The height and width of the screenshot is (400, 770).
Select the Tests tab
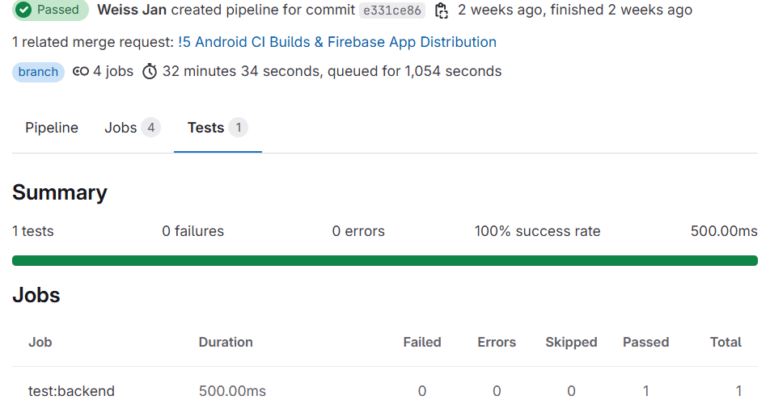coord(218,128)
